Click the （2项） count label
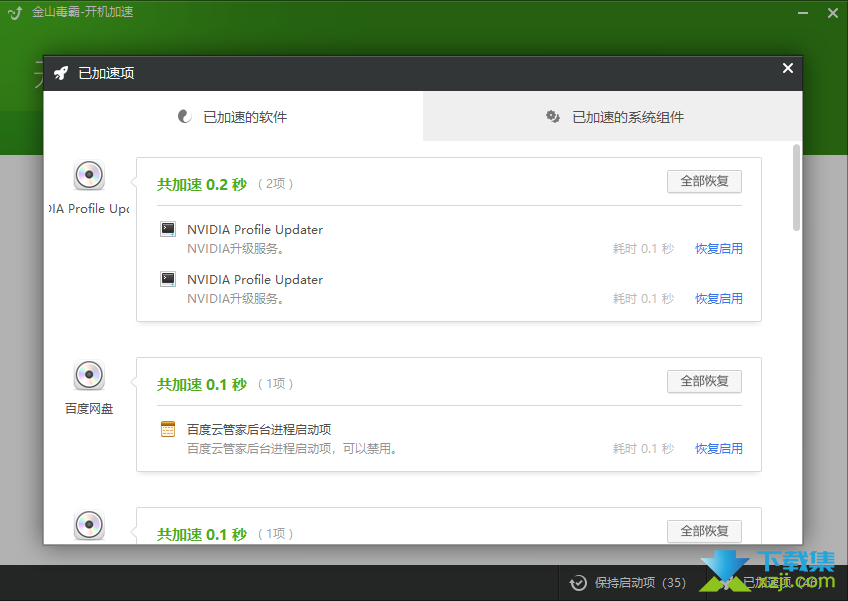Screen dimensions: 848x601 coord(276,184)
